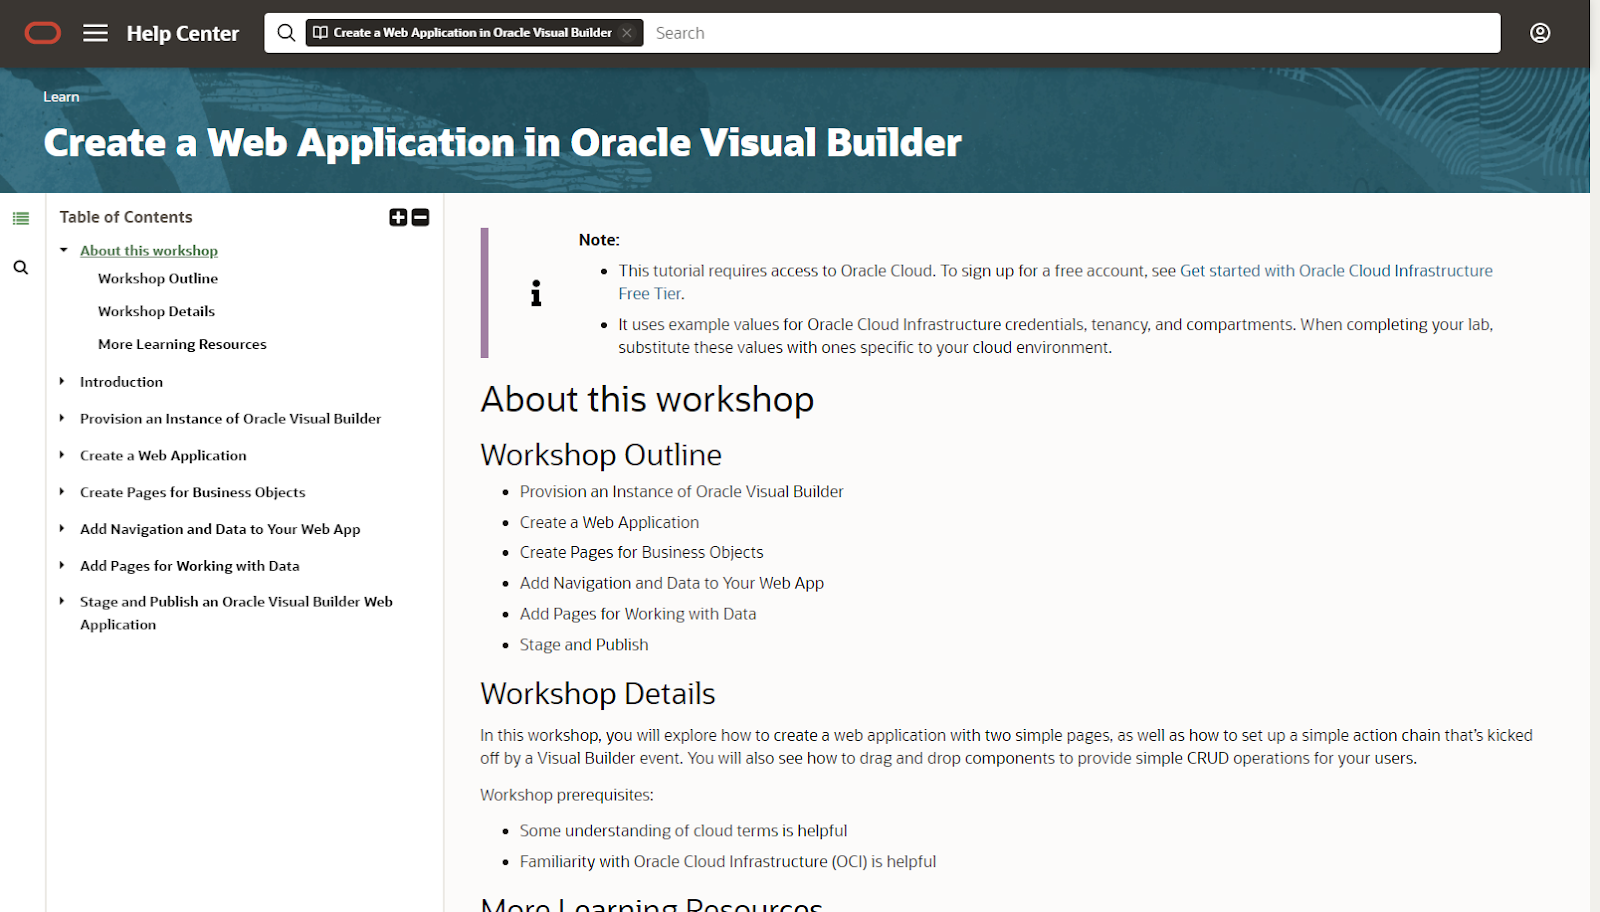
Task: Select Provision an Instance of Oracle Visual Builder in contents
Action: (230, 419)
